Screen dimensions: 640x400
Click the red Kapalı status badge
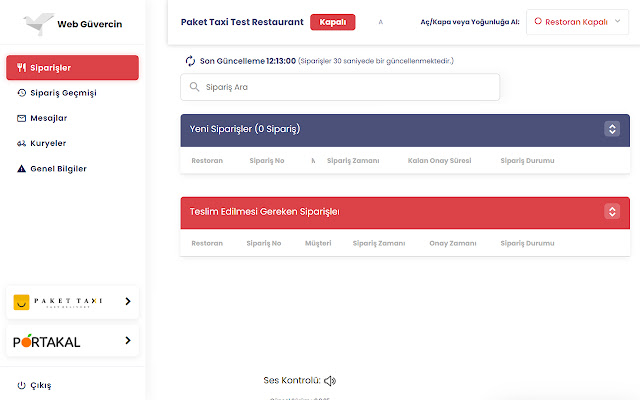[x=333, y=22]
